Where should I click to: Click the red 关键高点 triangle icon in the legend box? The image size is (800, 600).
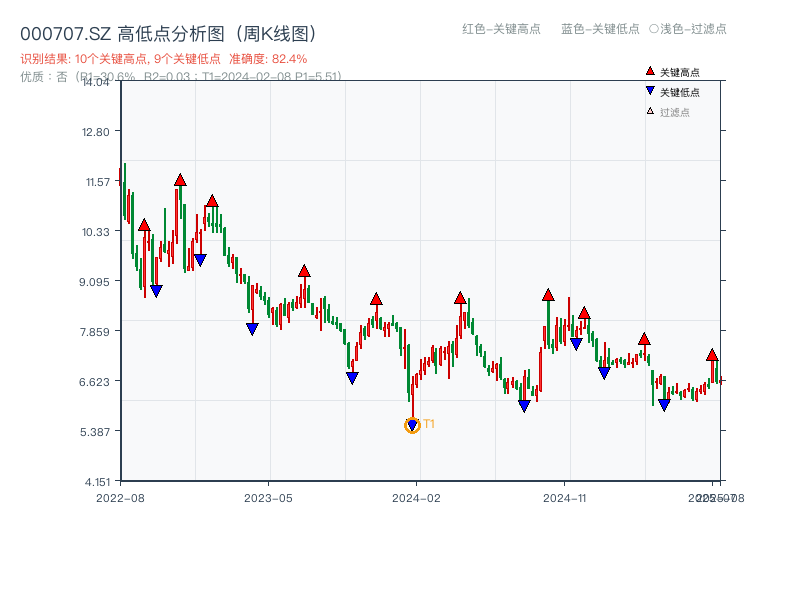tap(650, 72)
